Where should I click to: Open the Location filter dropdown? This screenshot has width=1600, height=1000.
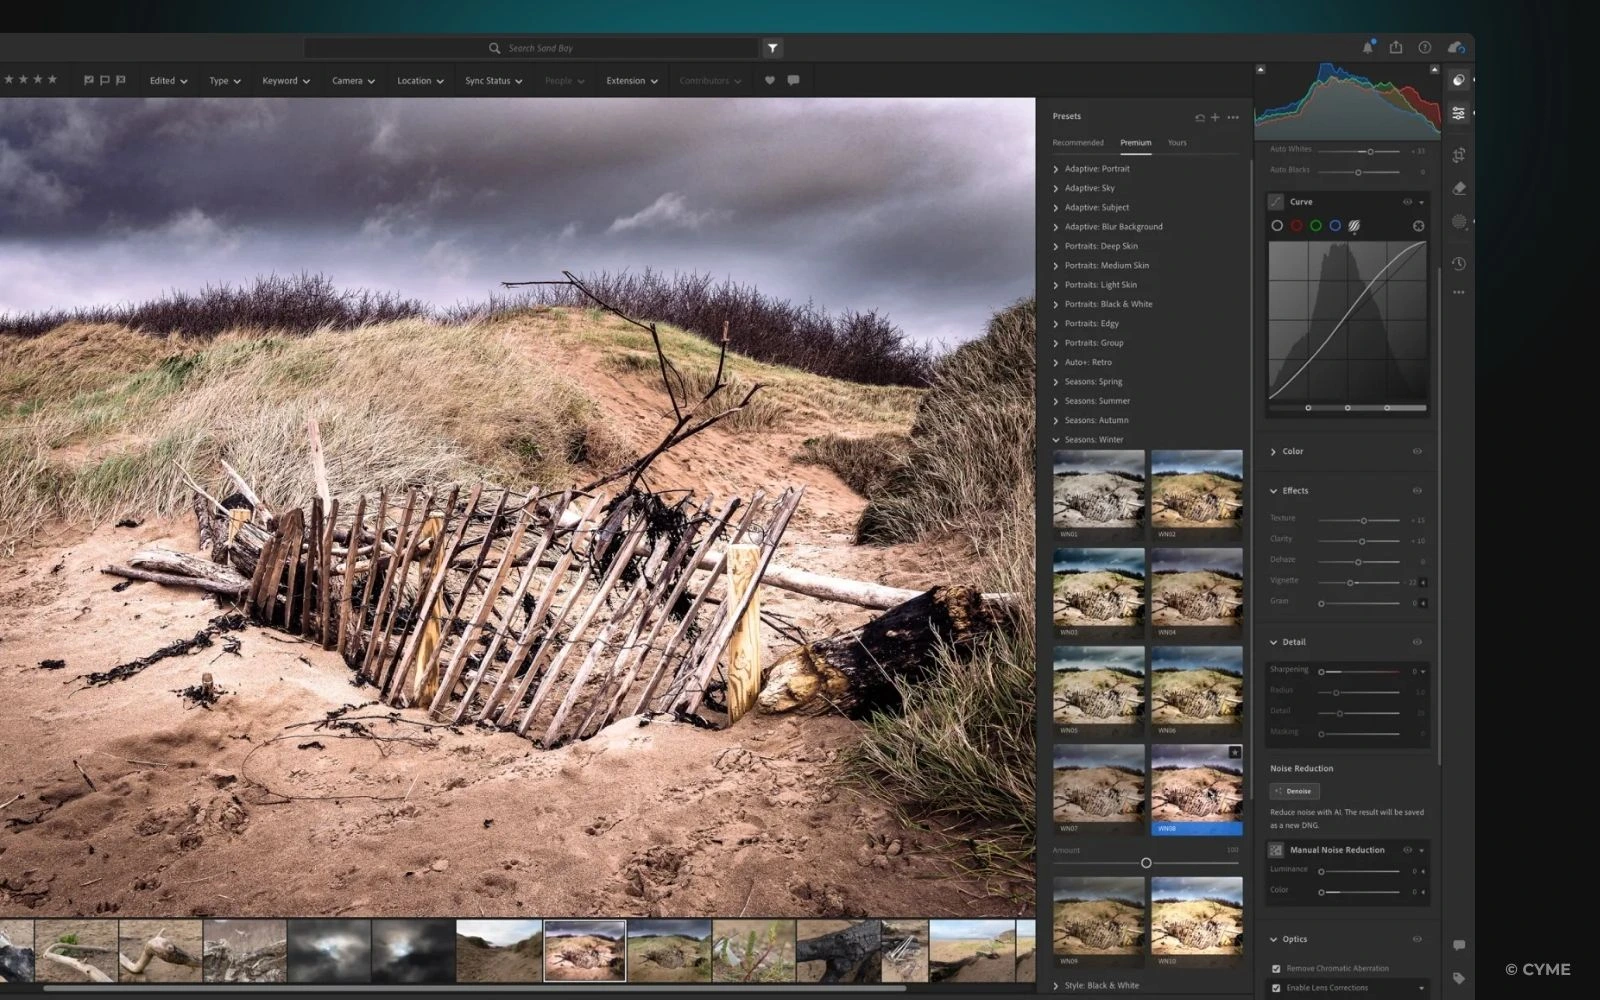coord(420,81)
